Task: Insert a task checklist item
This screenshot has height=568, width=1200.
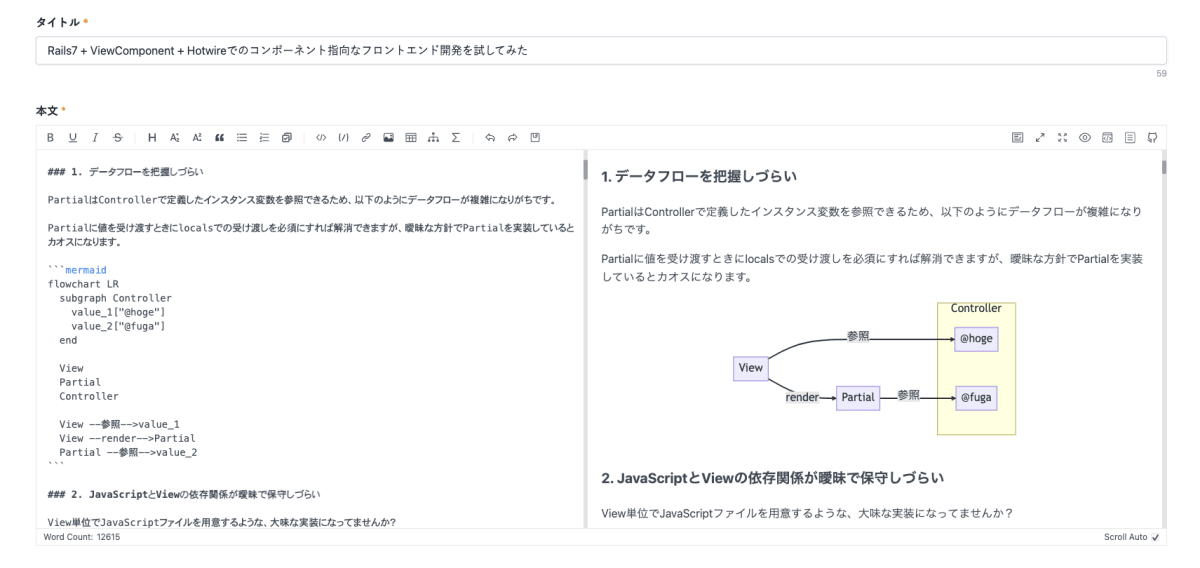Action: click(x=285, y=136)
